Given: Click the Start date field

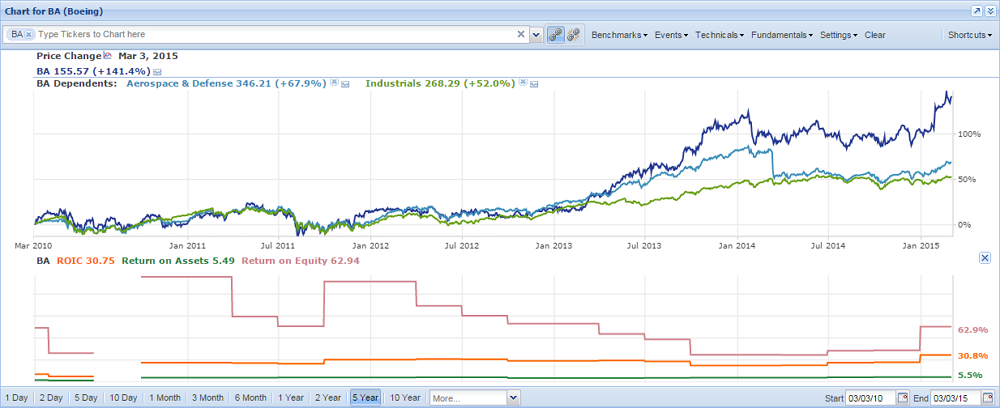Looking at the screenshot, I should point(871,398).
